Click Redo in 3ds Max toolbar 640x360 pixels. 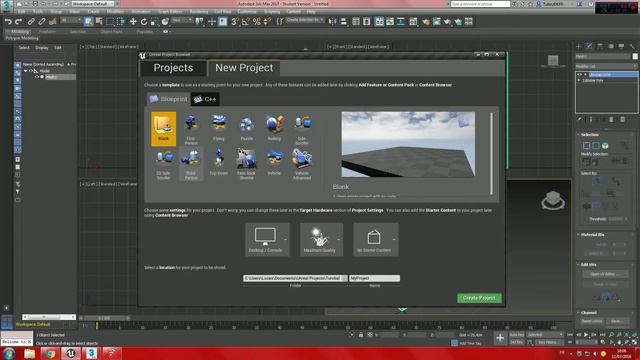[x=18, y=22]
